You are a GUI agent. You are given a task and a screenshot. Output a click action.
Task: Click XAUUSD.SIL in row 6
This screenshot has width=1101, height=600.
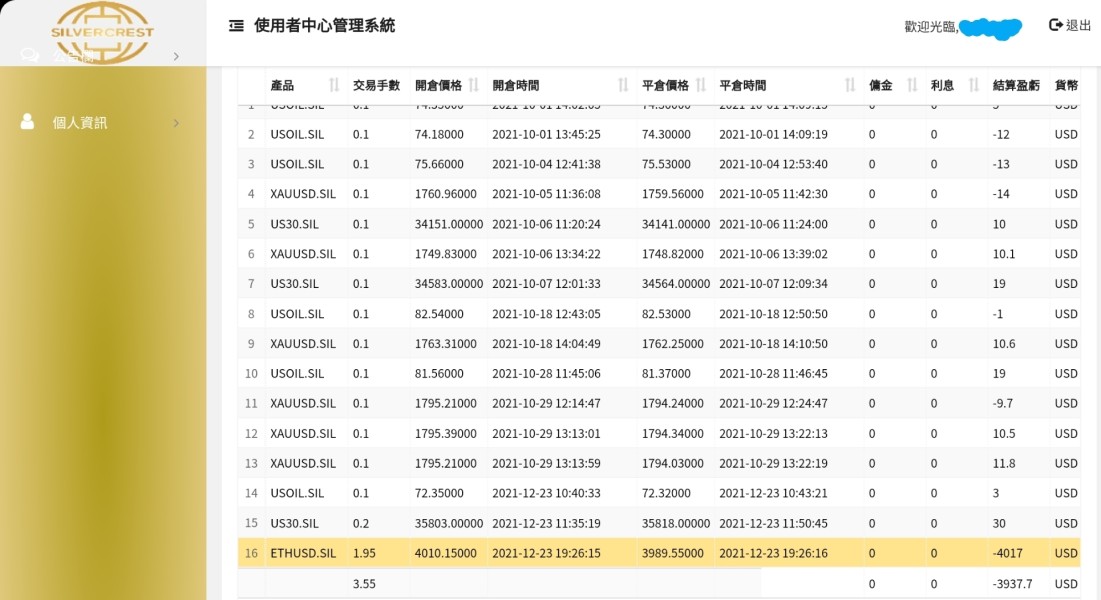coord(303,254)
